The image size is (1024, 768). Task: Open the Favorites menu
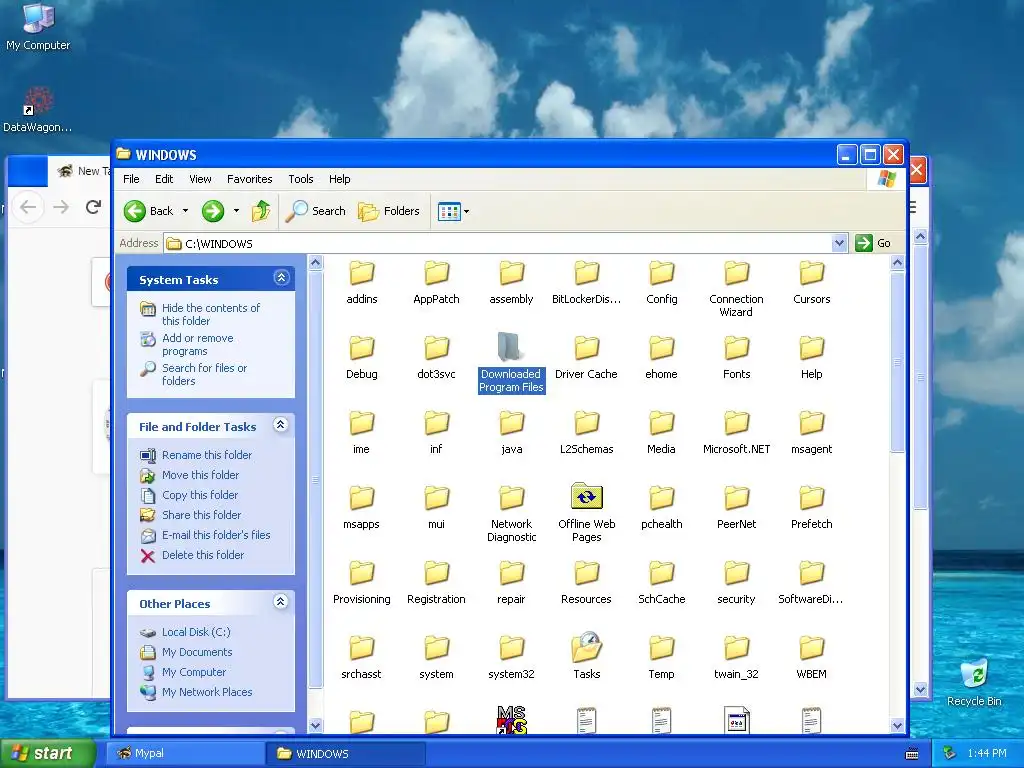(x=249, y=179)
